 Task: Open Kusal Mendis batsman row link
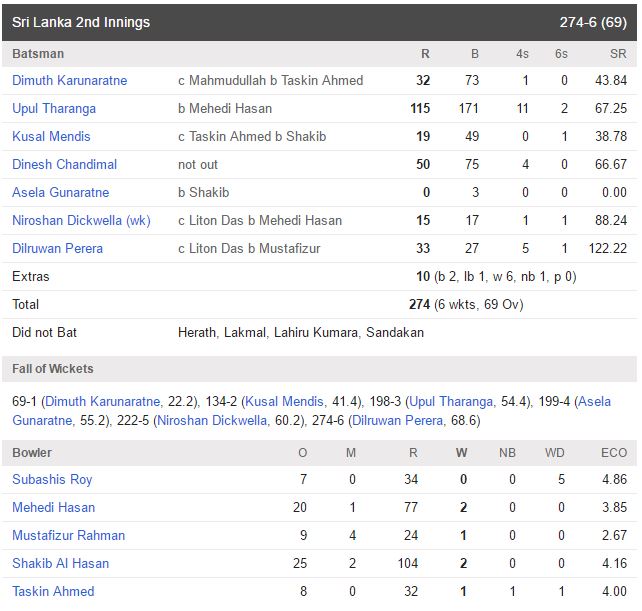tap(51, 136)
